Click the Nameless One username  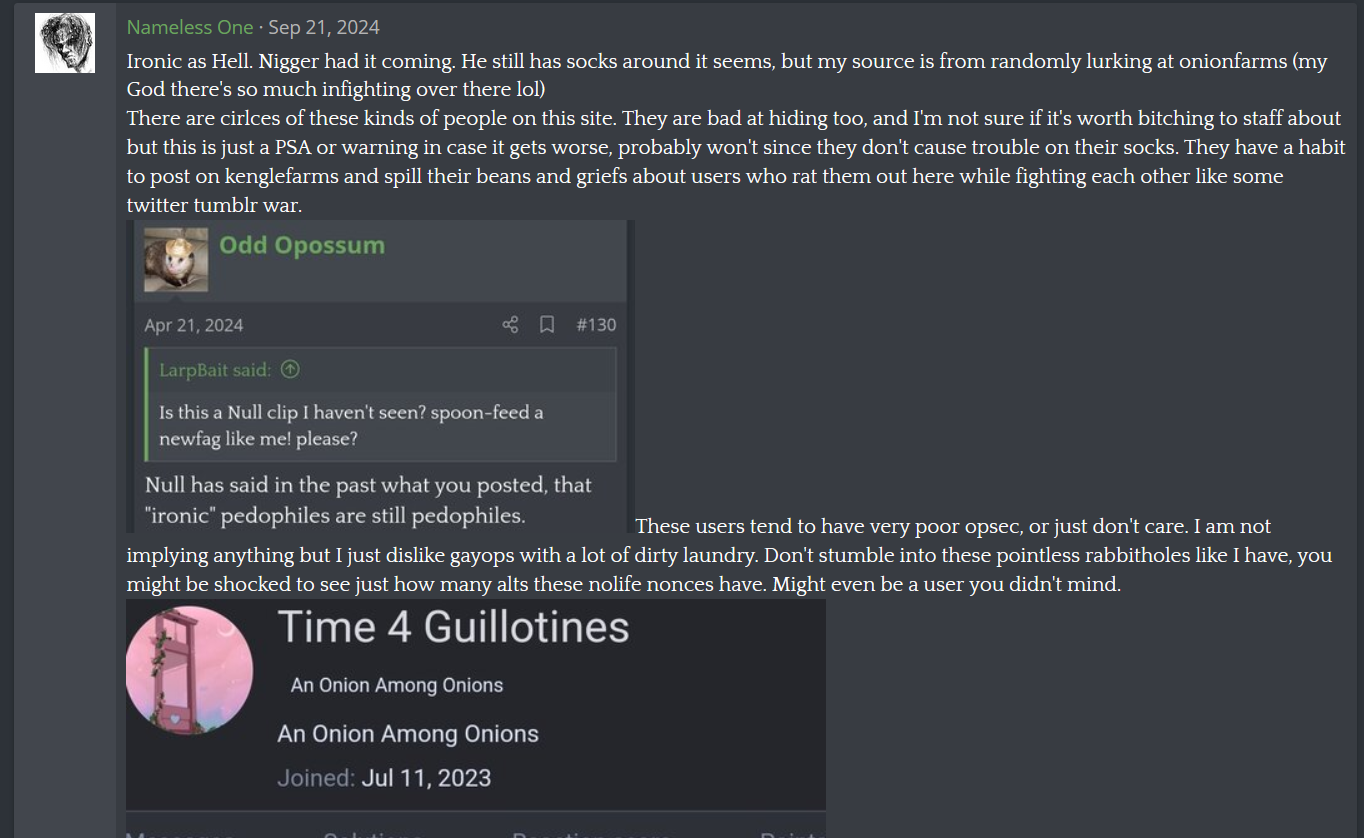[x=190, y=28]
